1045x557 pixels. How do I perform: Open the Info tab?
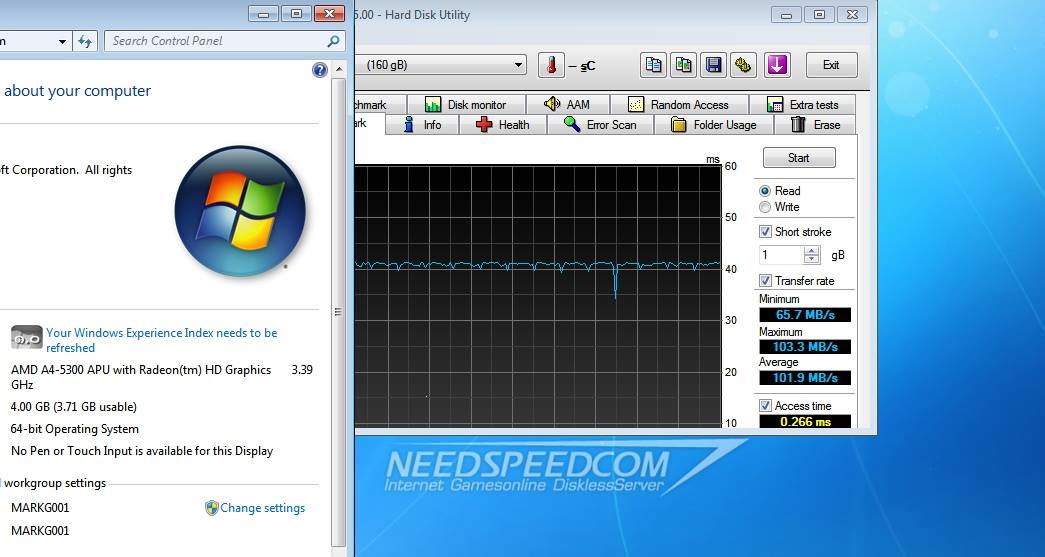[x=423, y=125]
